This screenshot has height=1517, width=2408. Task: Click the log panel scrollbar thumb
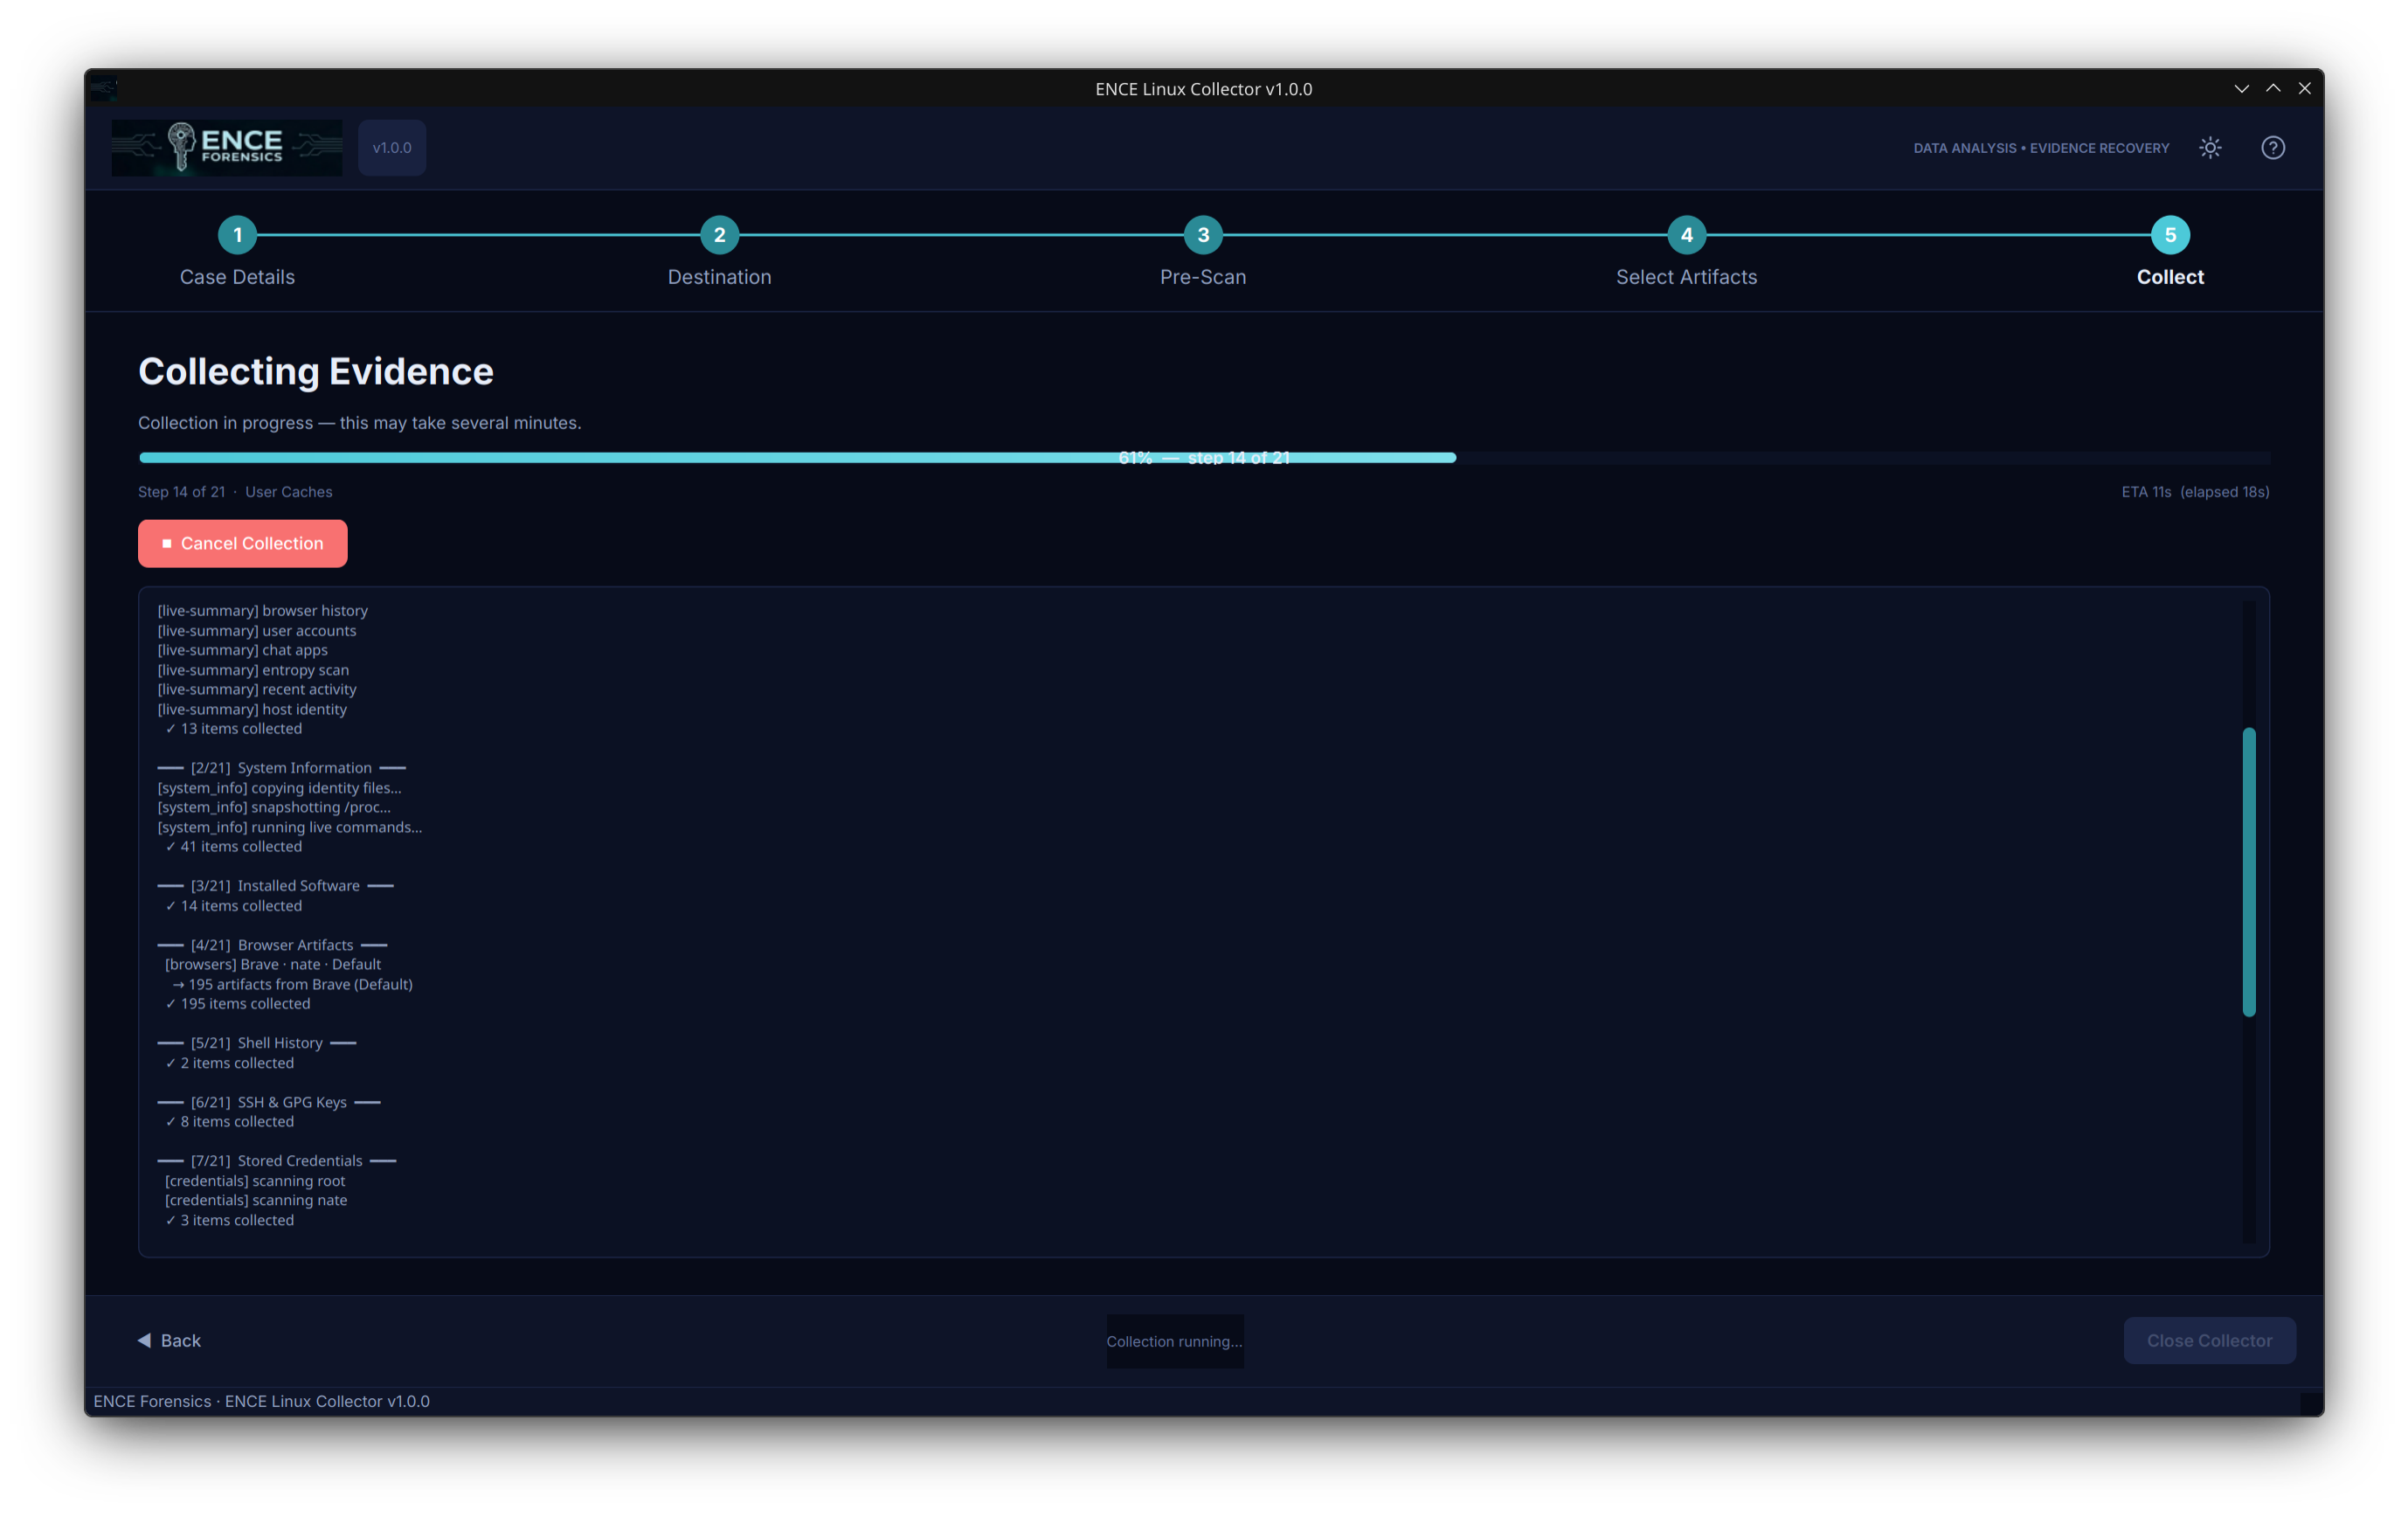pyautogui.click(x=2249, y=872)
